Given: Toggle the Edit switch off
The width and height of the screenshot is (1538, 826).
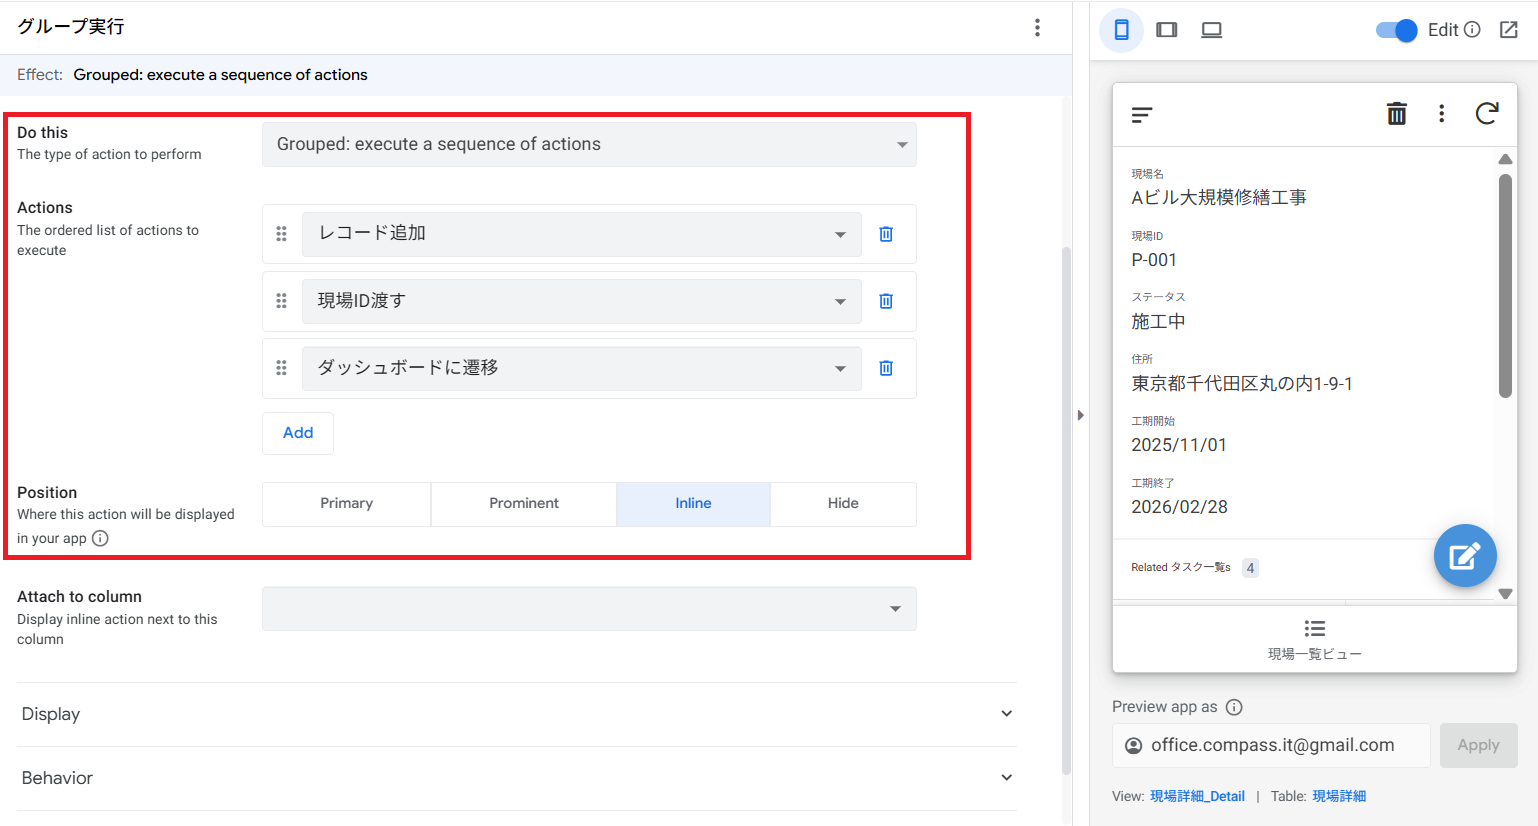Looking at the screenshot, I should (1397, 30).
